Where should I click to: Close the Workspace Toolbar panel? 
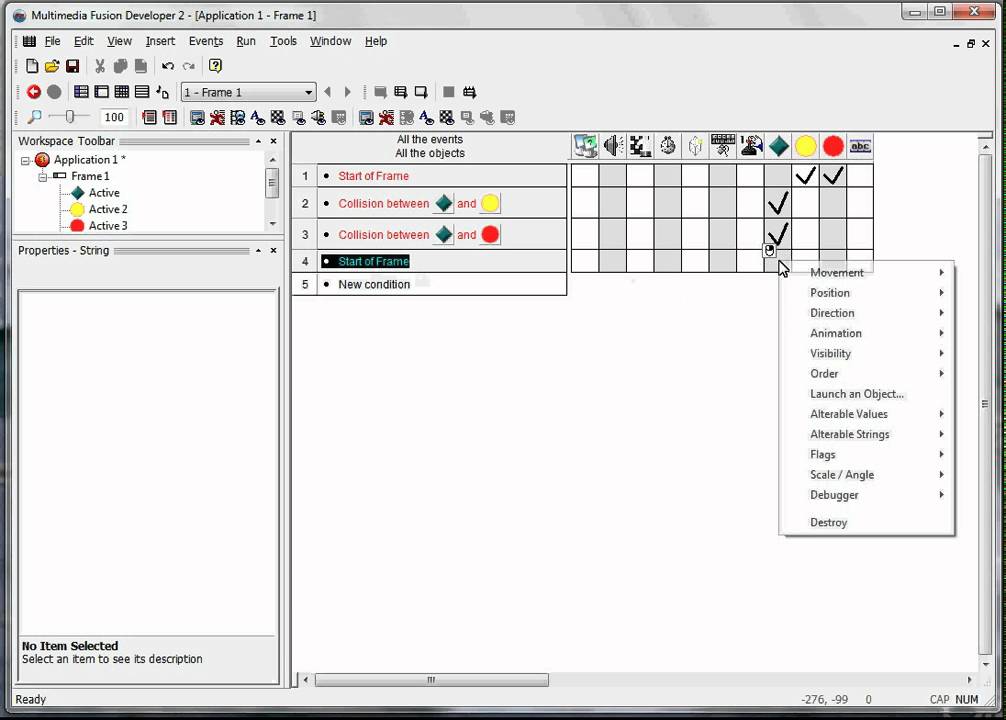click(x=274, y=141)
